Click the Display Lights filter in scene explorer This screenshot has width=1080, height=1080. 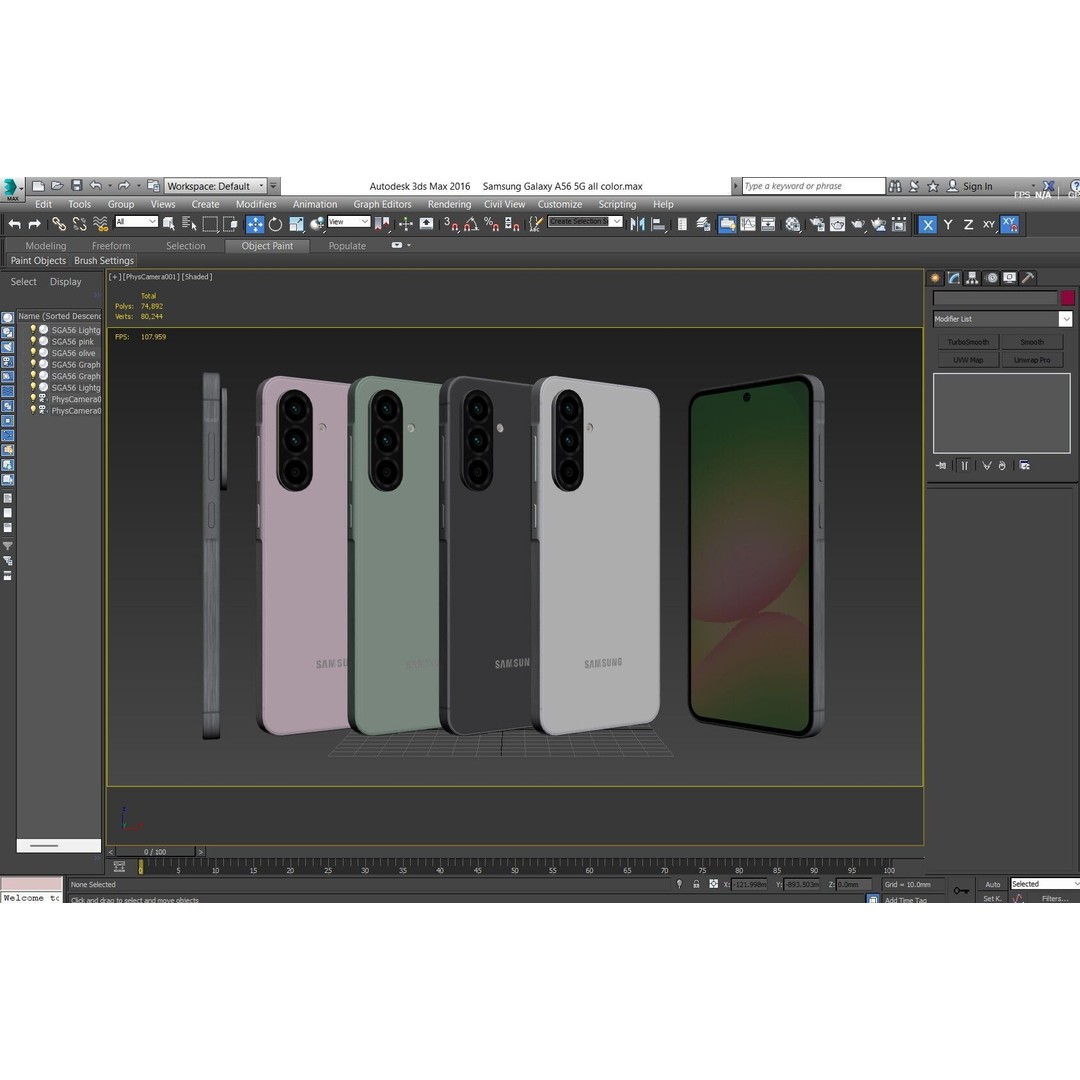click(x=8, y=346)
